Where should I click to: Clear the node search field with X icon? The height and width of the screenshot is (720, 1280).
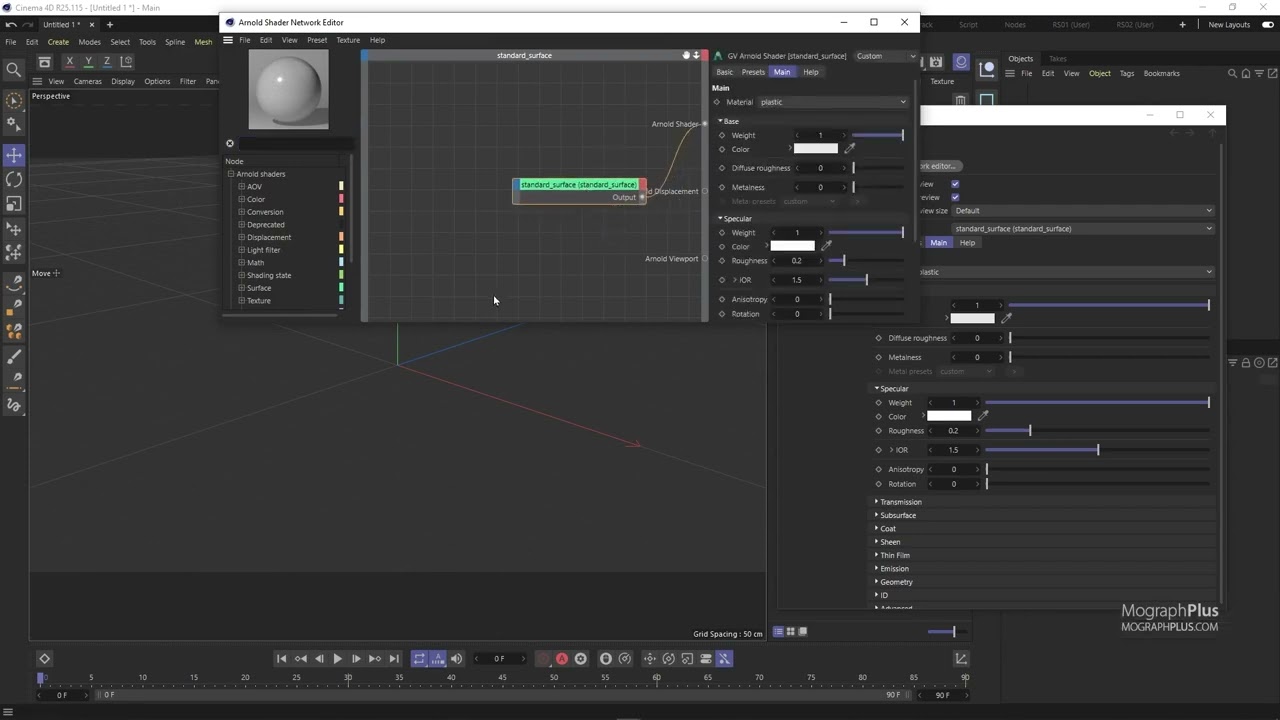click(x=230, y=143)
